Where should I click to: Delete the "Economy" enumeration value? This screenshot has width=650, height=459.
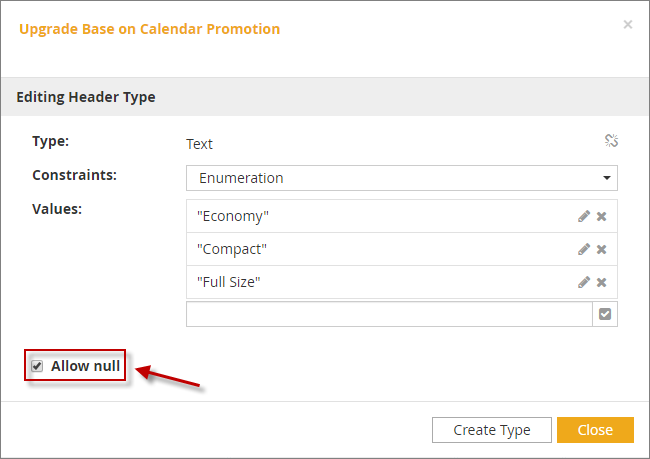(602, 216)
